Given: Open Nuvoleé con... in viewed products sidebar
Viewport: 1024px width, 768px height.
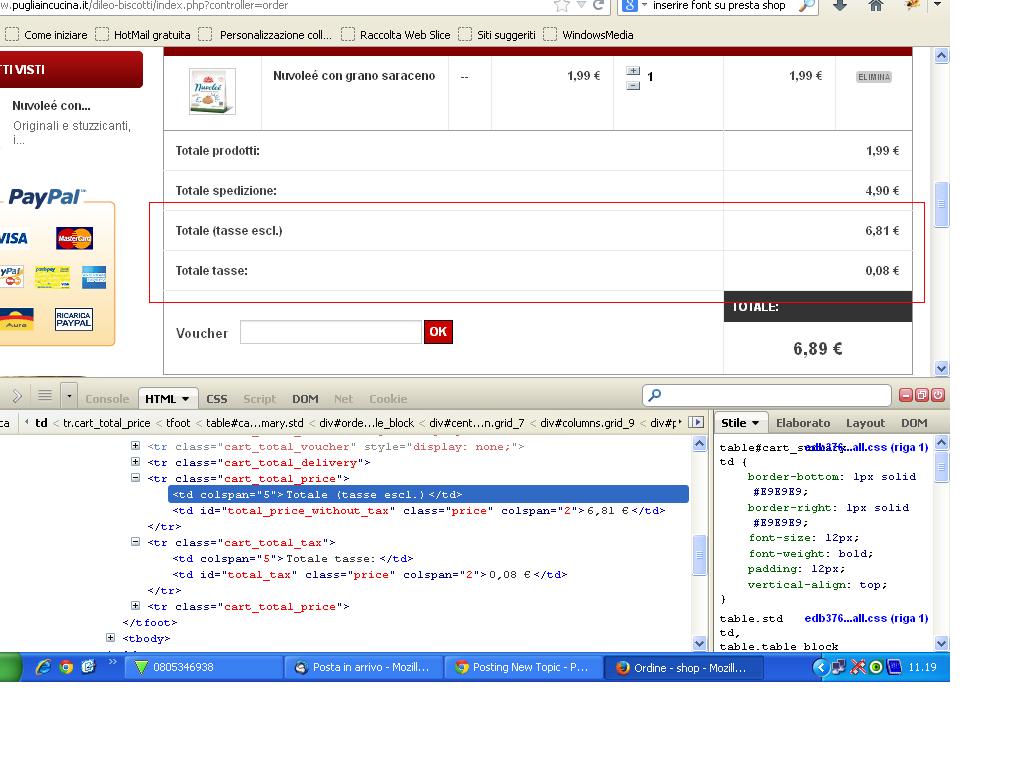Looking at the screenshot, I should coord(52,106).
